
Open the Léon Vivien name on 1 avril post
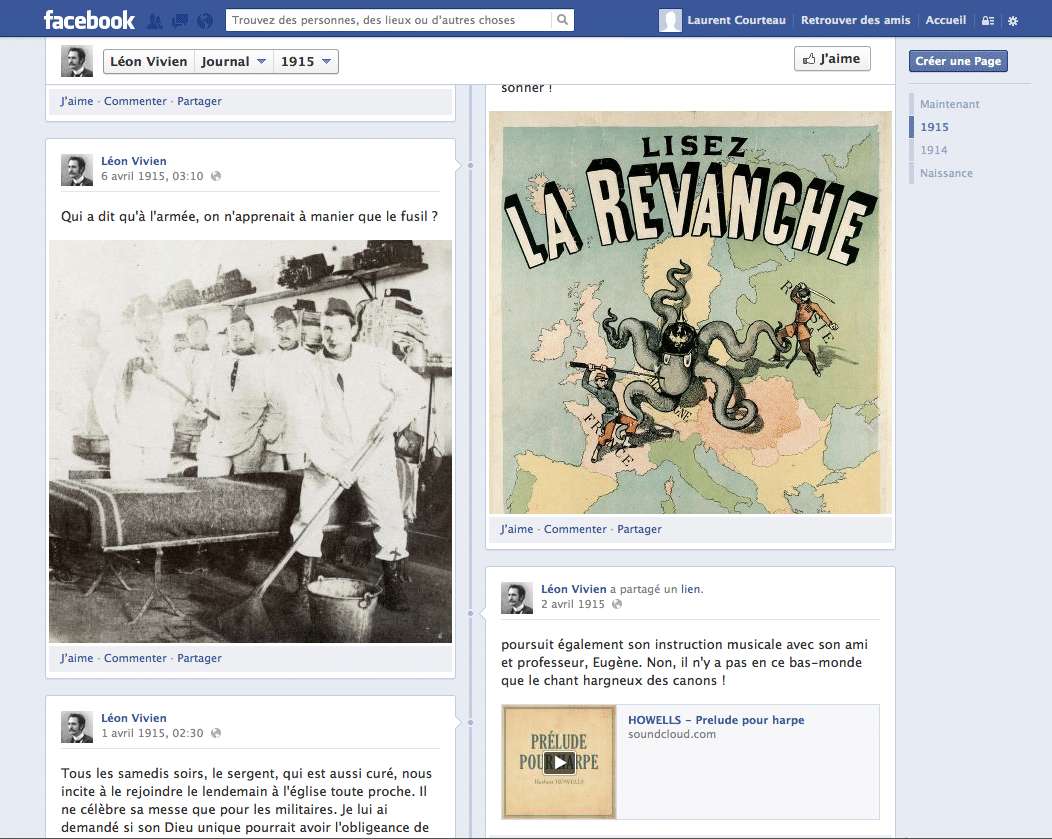134,718
